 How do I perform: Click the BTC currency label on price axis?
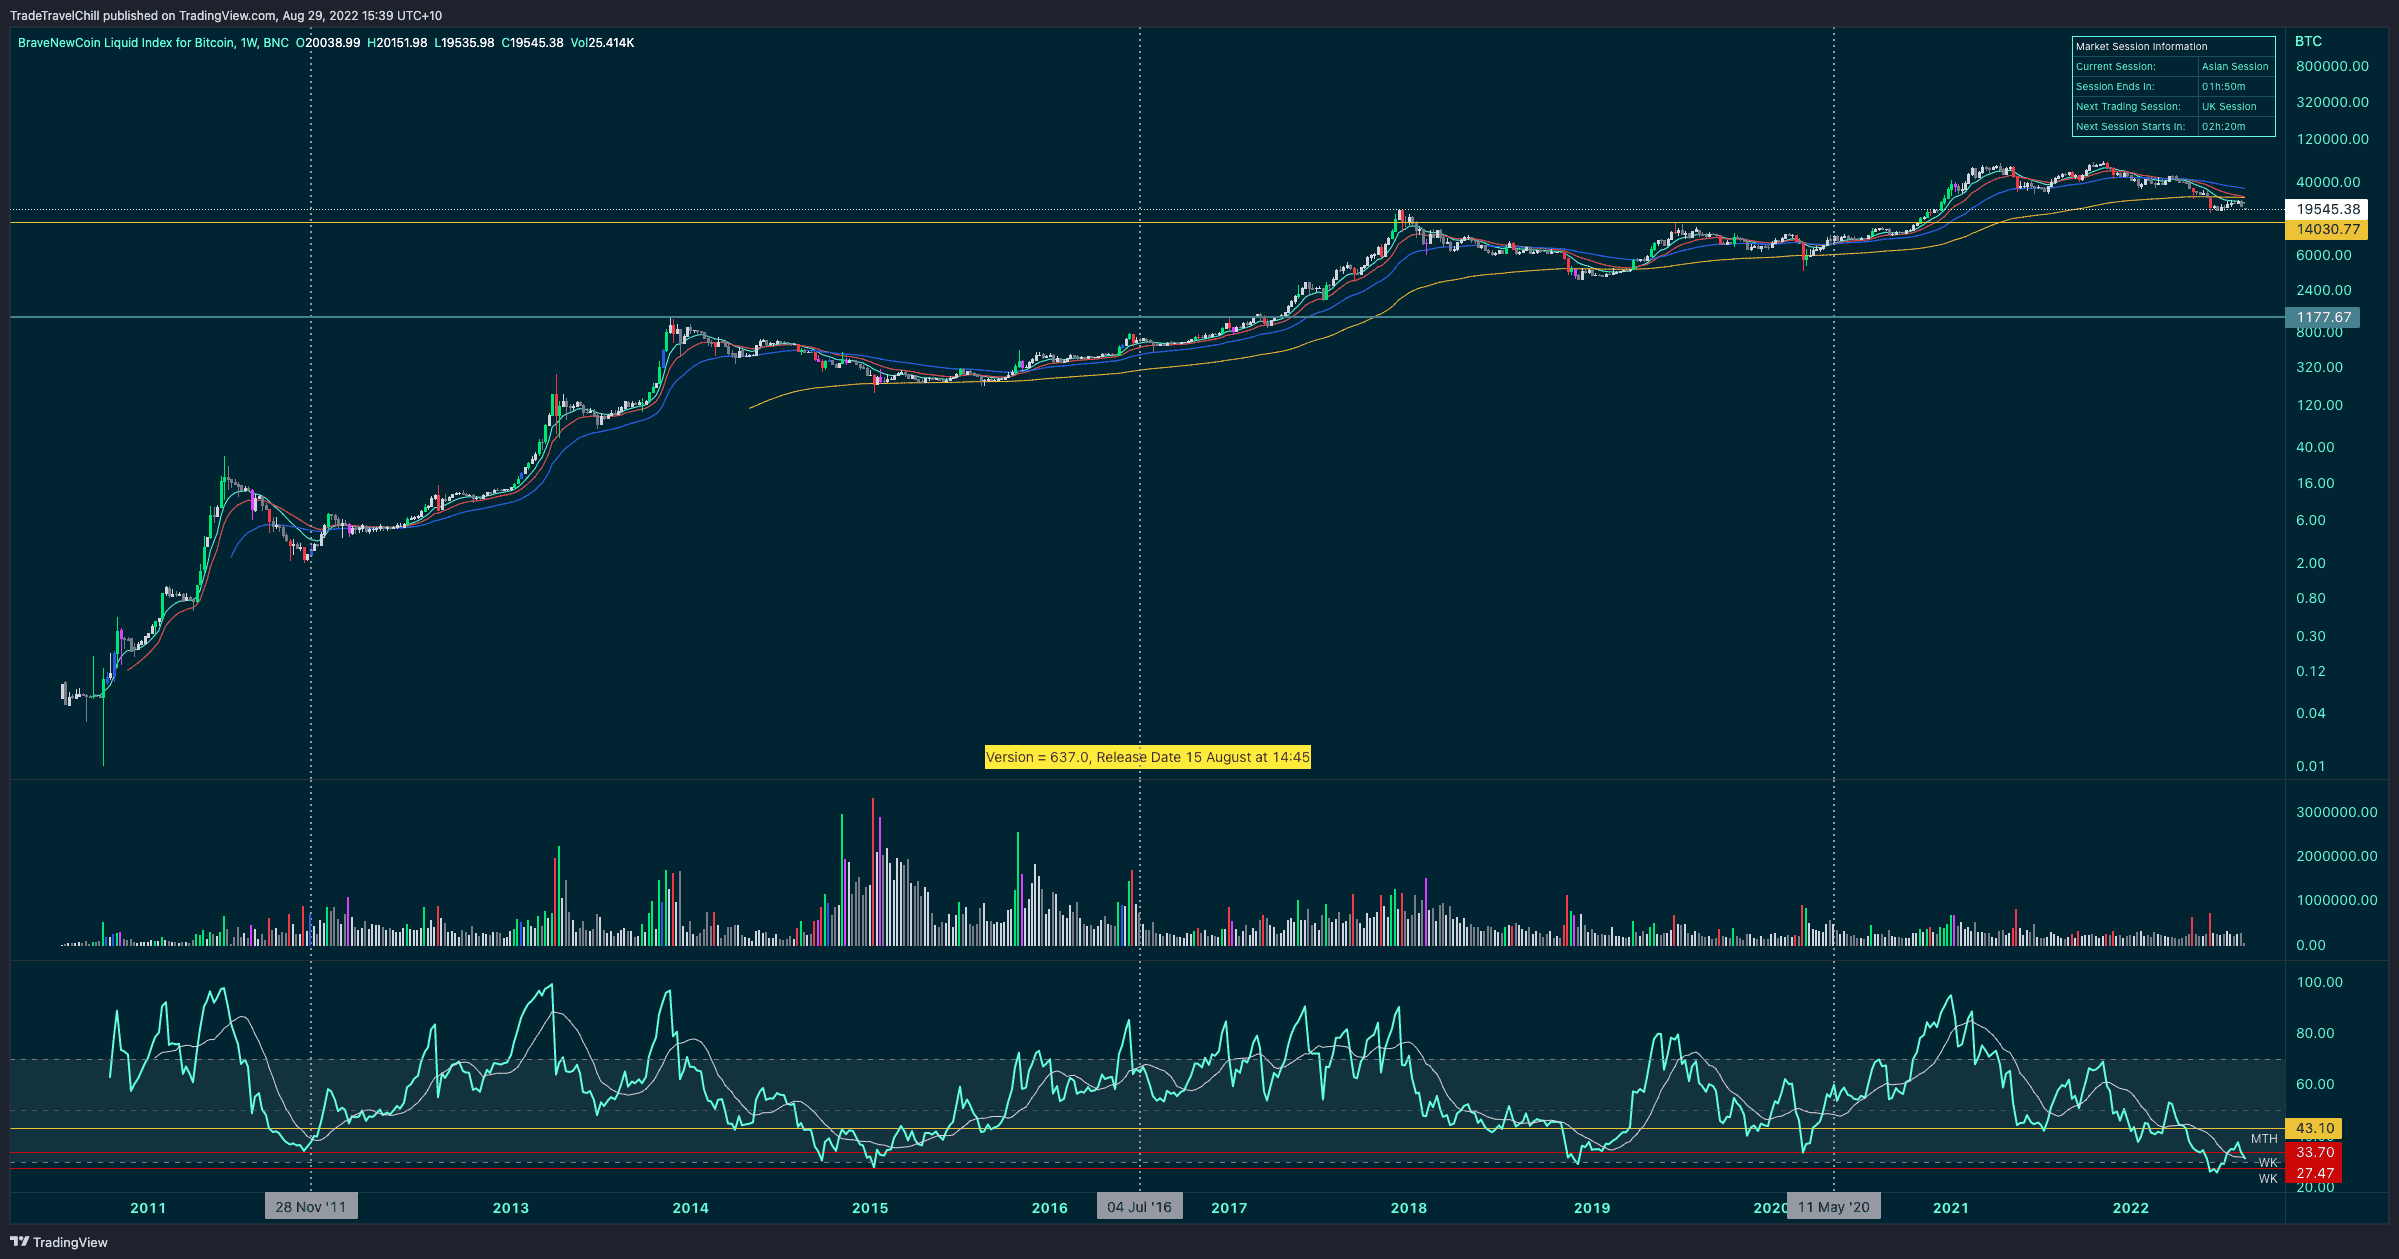point(2308,41)
